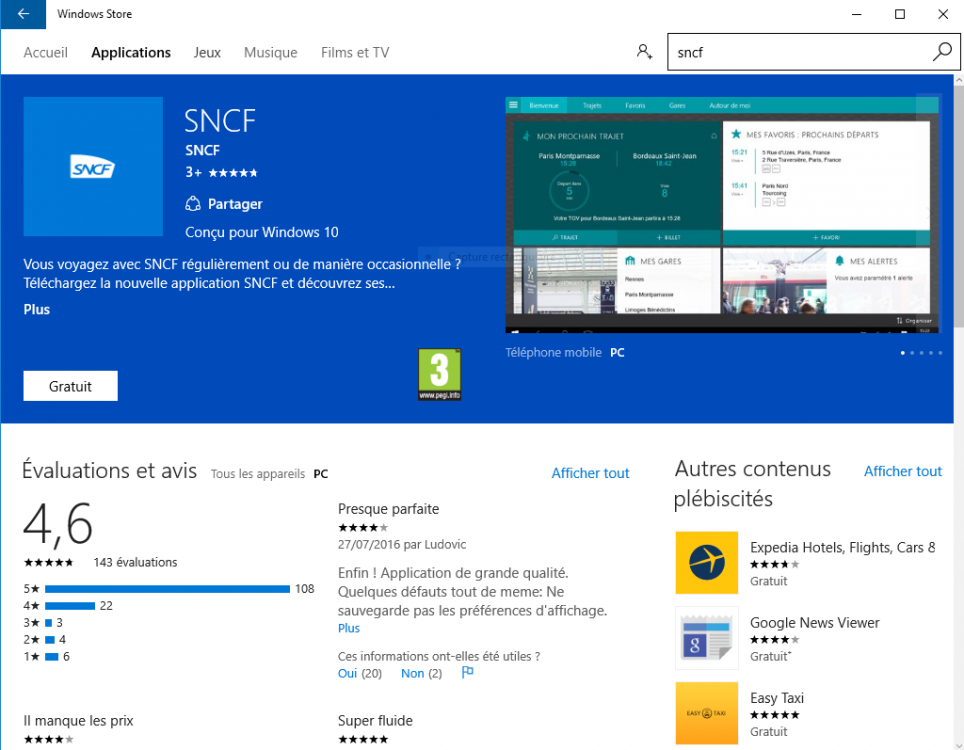Image resolution: width=964 pixels, height=750 pixels.
Task: Expand description with the Plus link
Action: [37, 310]
